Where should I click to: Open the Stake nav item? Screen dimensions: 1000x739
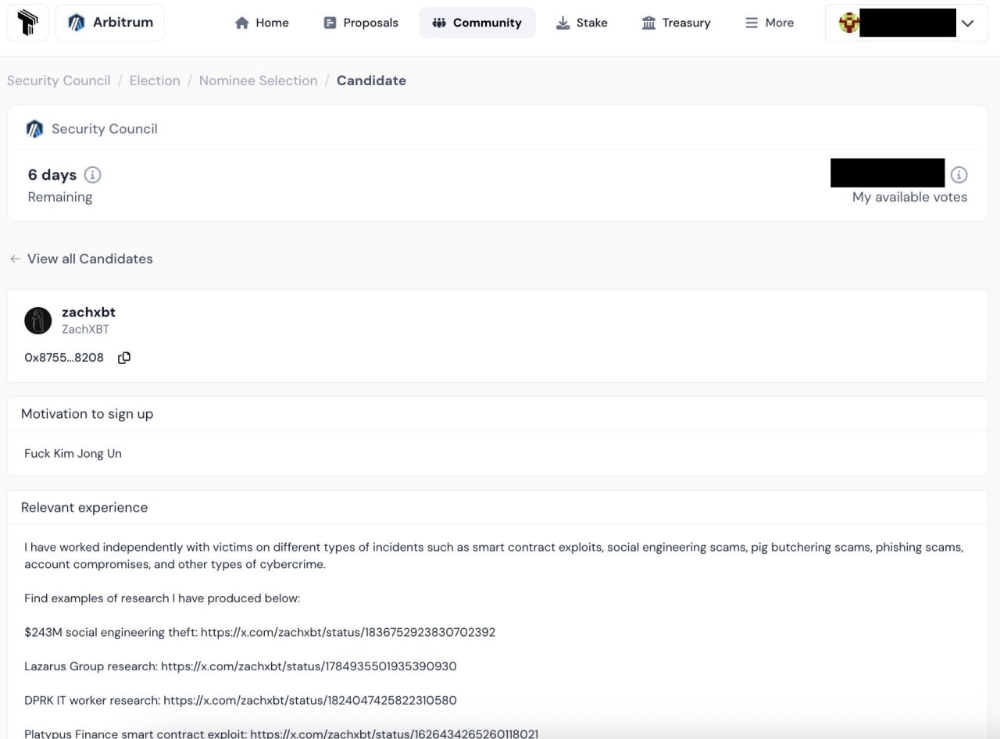point(582,23)
